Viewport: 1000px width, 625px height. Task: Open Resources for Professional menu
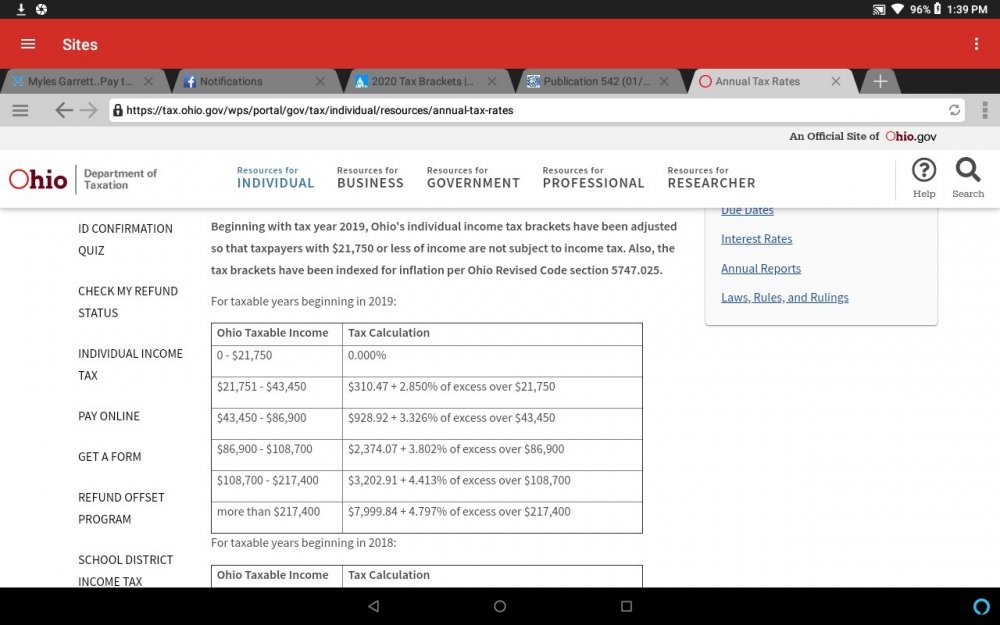coord(594,178)
